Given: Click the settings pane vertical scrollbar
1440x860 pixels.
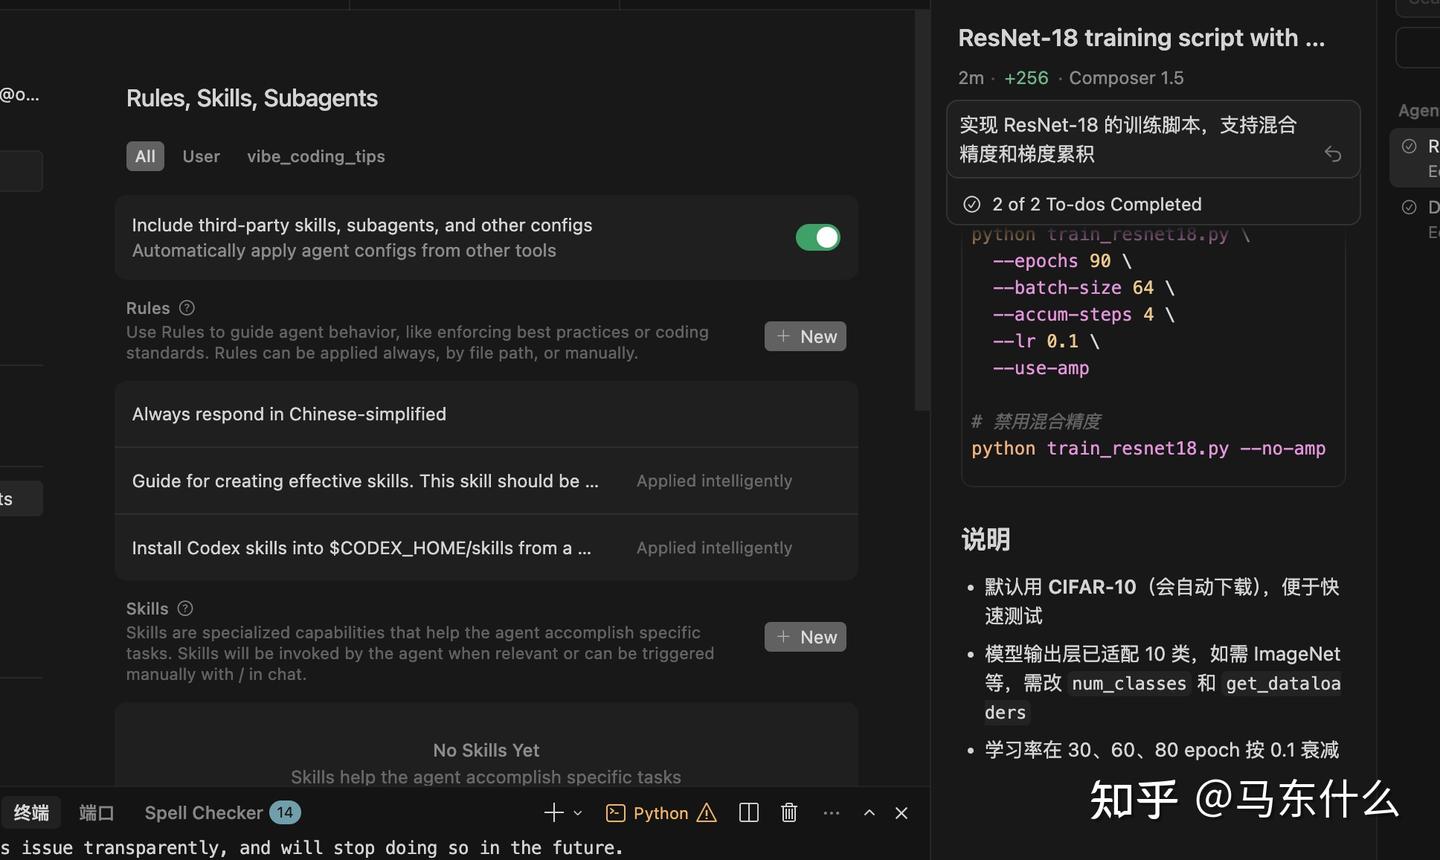Looking at the screenshot, I should 922,210.
